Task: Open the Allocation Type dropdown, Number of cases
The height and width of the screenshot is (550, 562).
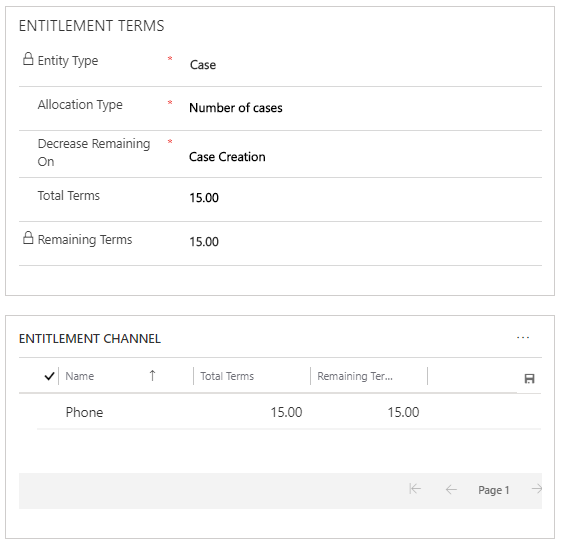Action: tap(236, 108)
